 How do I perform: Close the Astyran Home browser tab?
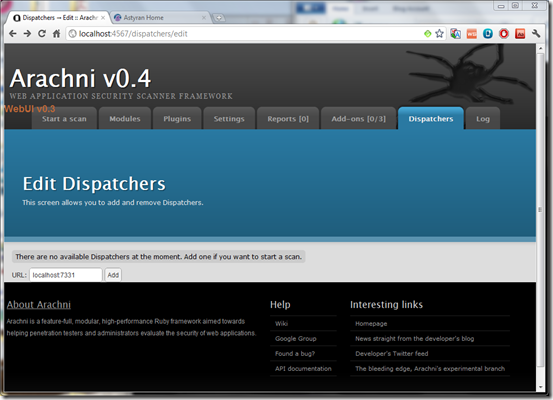204,18
